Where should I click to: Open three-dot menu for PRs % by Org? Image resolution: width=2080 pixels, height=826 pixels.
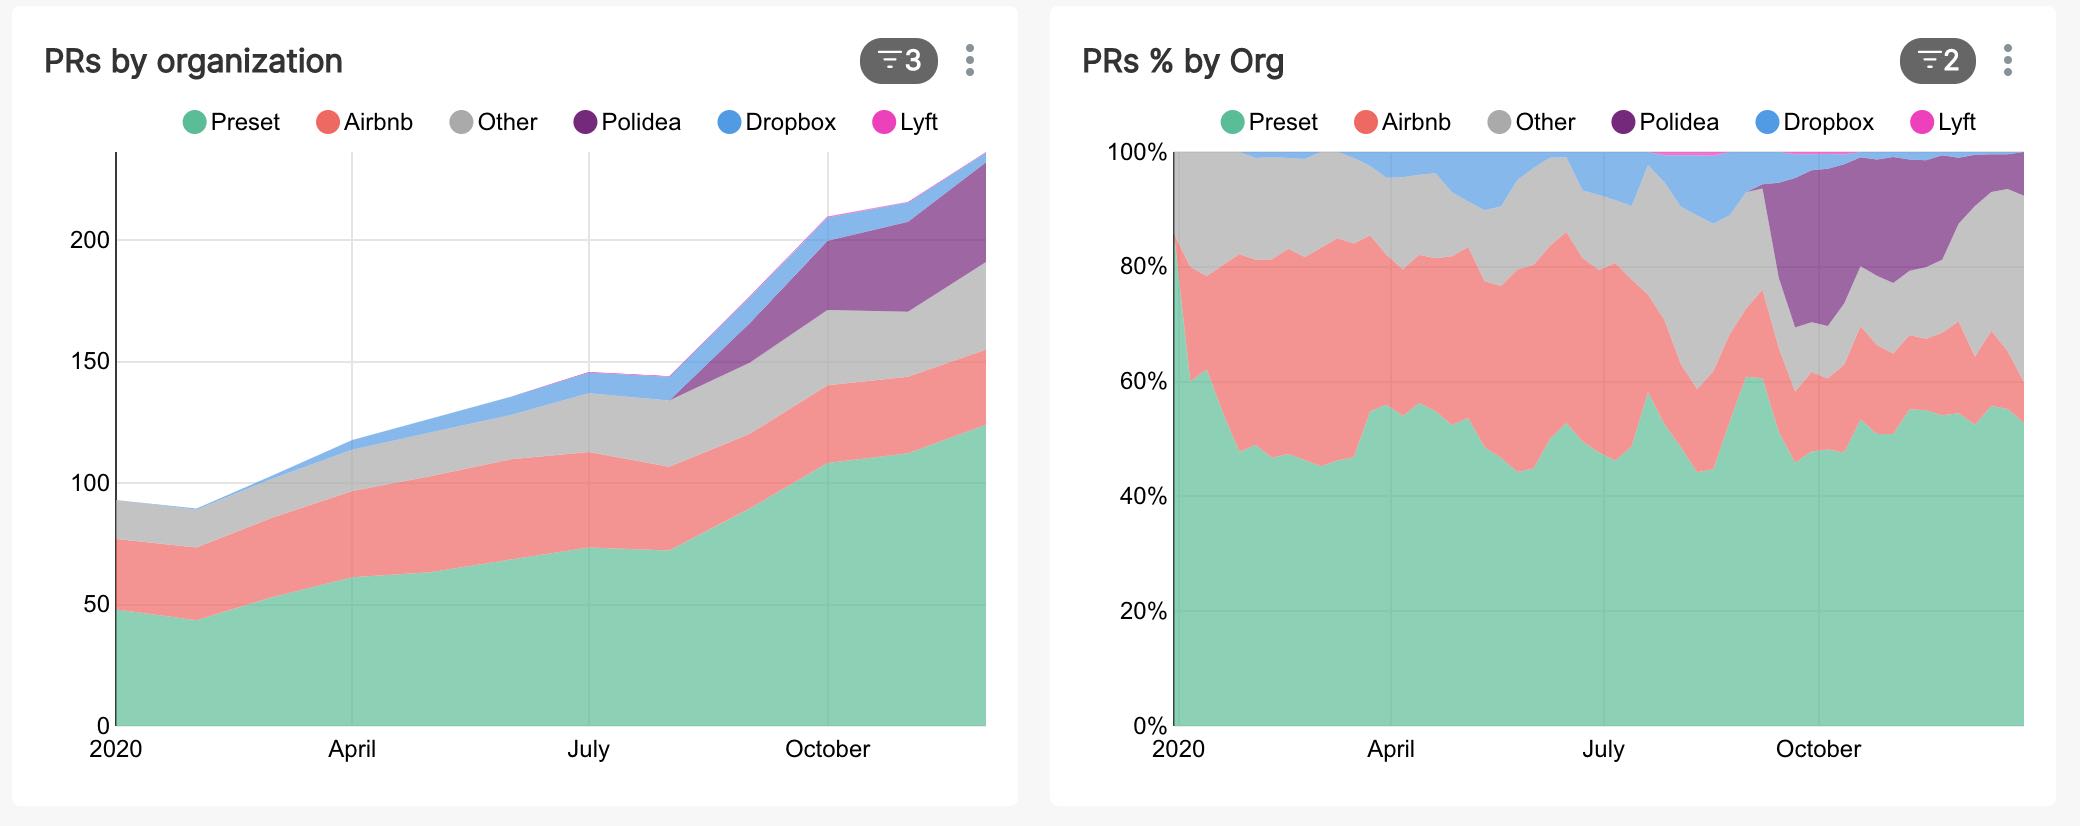(x=2008, y=61)
